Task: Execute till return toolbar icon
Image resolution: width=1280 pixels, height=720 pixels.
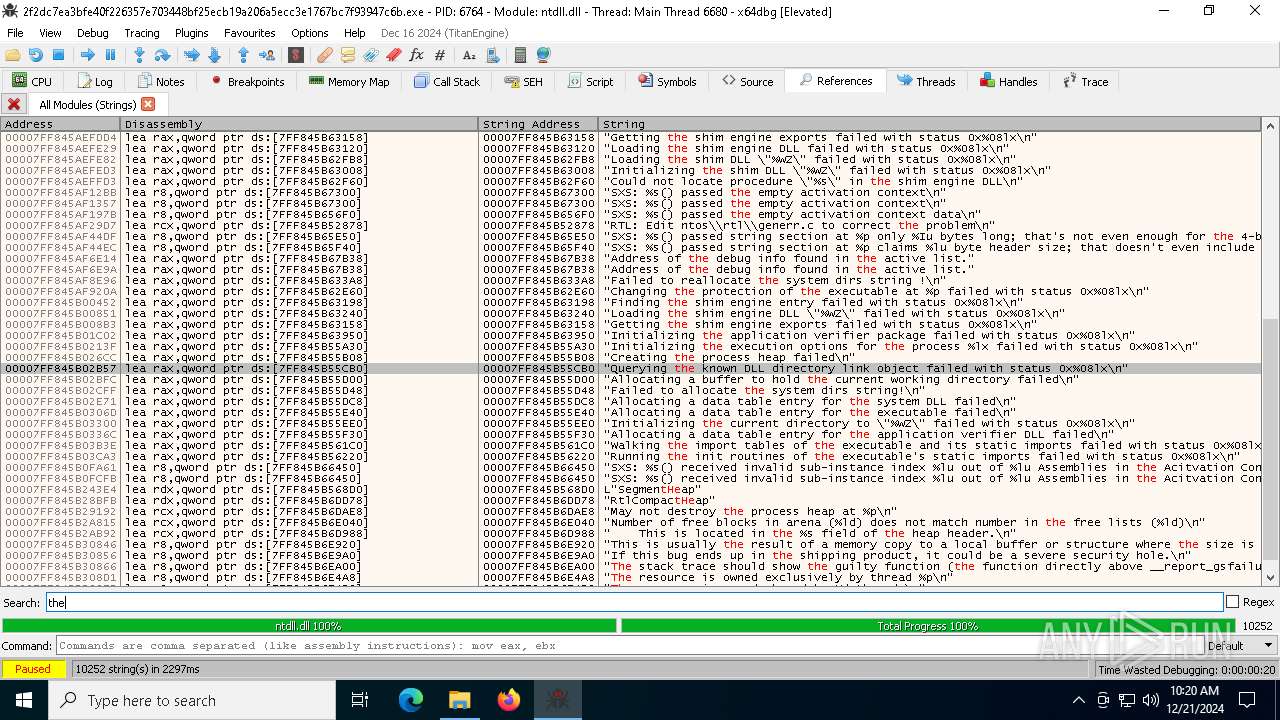Action: (x=243, y=55)
